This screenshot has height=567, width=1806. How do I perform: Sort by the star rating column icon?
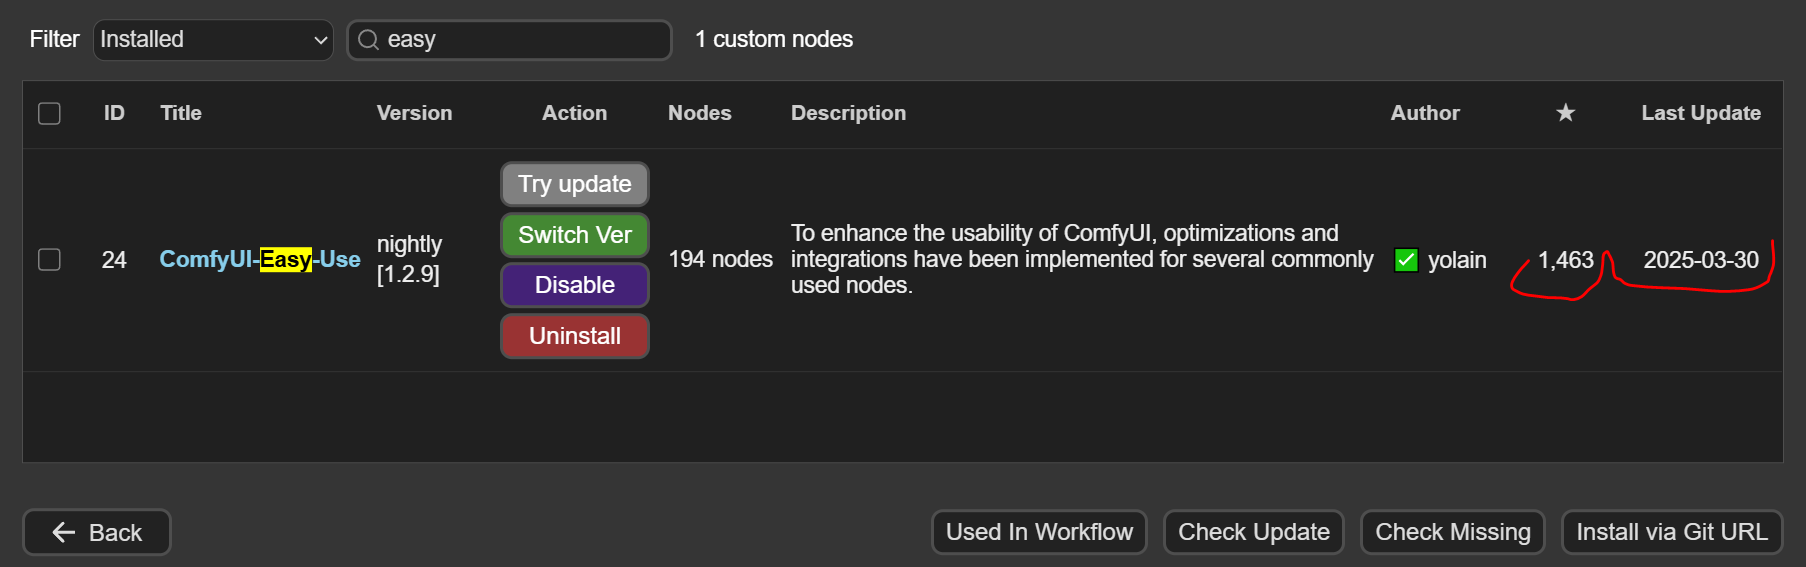[x=1566, y=113]
